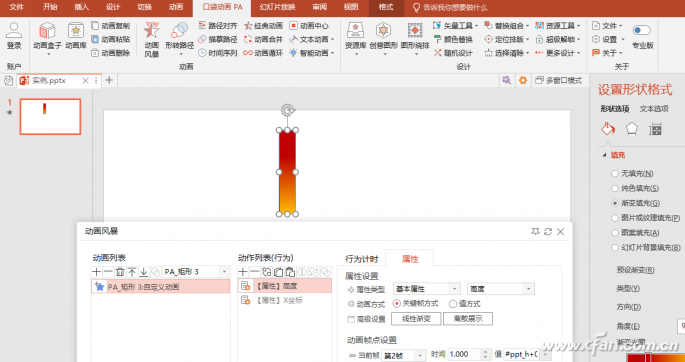Refresh the 动画风暴 dialog
Image resolution: width=685 pixels, height=362 pixels.
click(x=548, y=231)
